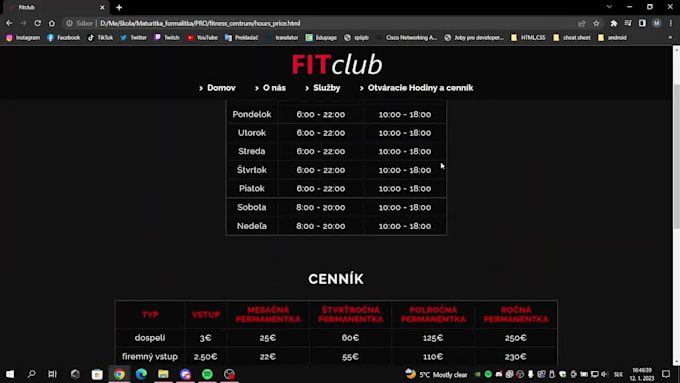Screen dimensions: 680x383
Task: Open the share page icon in address bar
Action: pos(582,23)
